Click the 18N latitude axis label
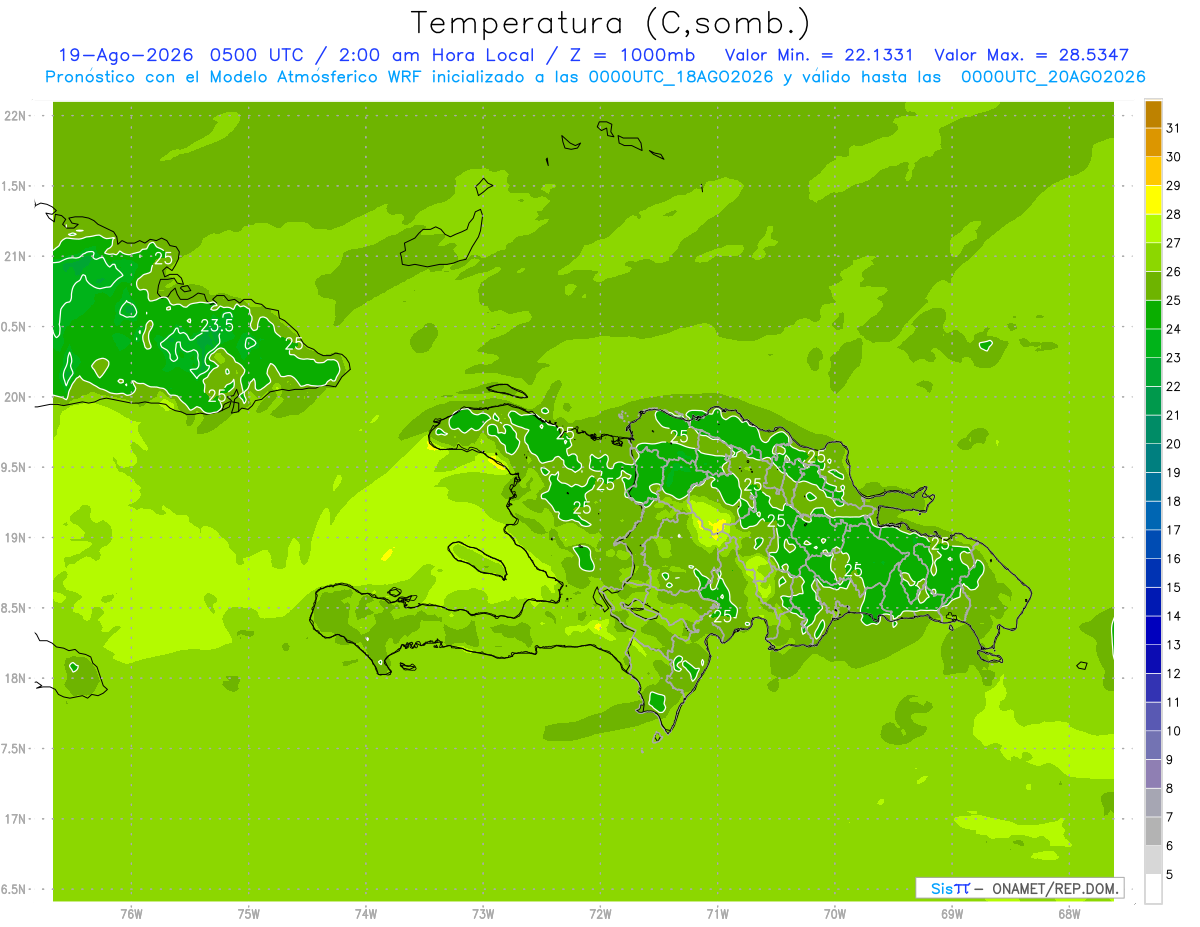Image resolution: width=1200 pixels, height=927 pixels. [16, 678]
